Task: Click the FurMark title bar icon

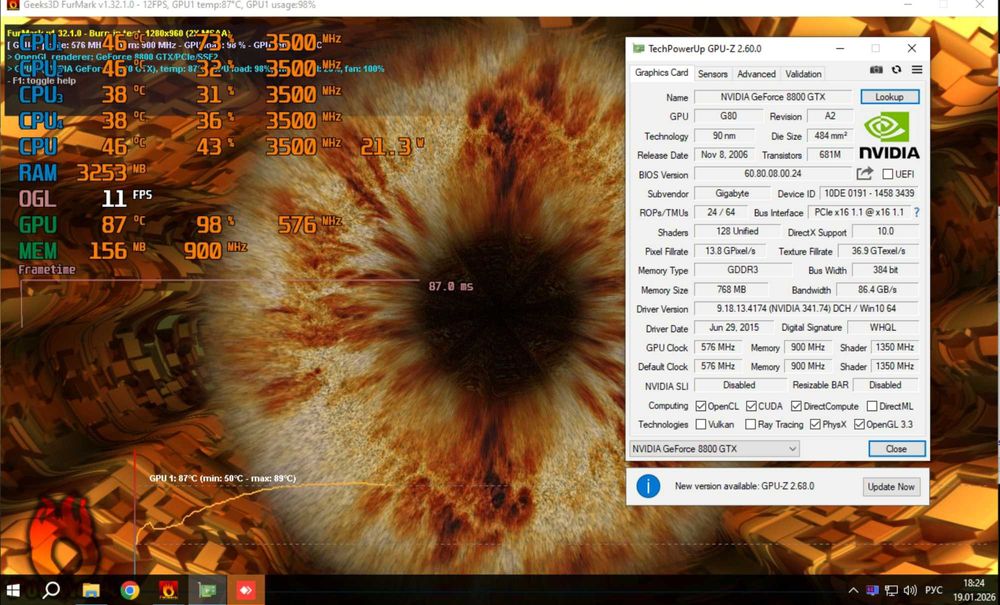Action: point(13,5)
